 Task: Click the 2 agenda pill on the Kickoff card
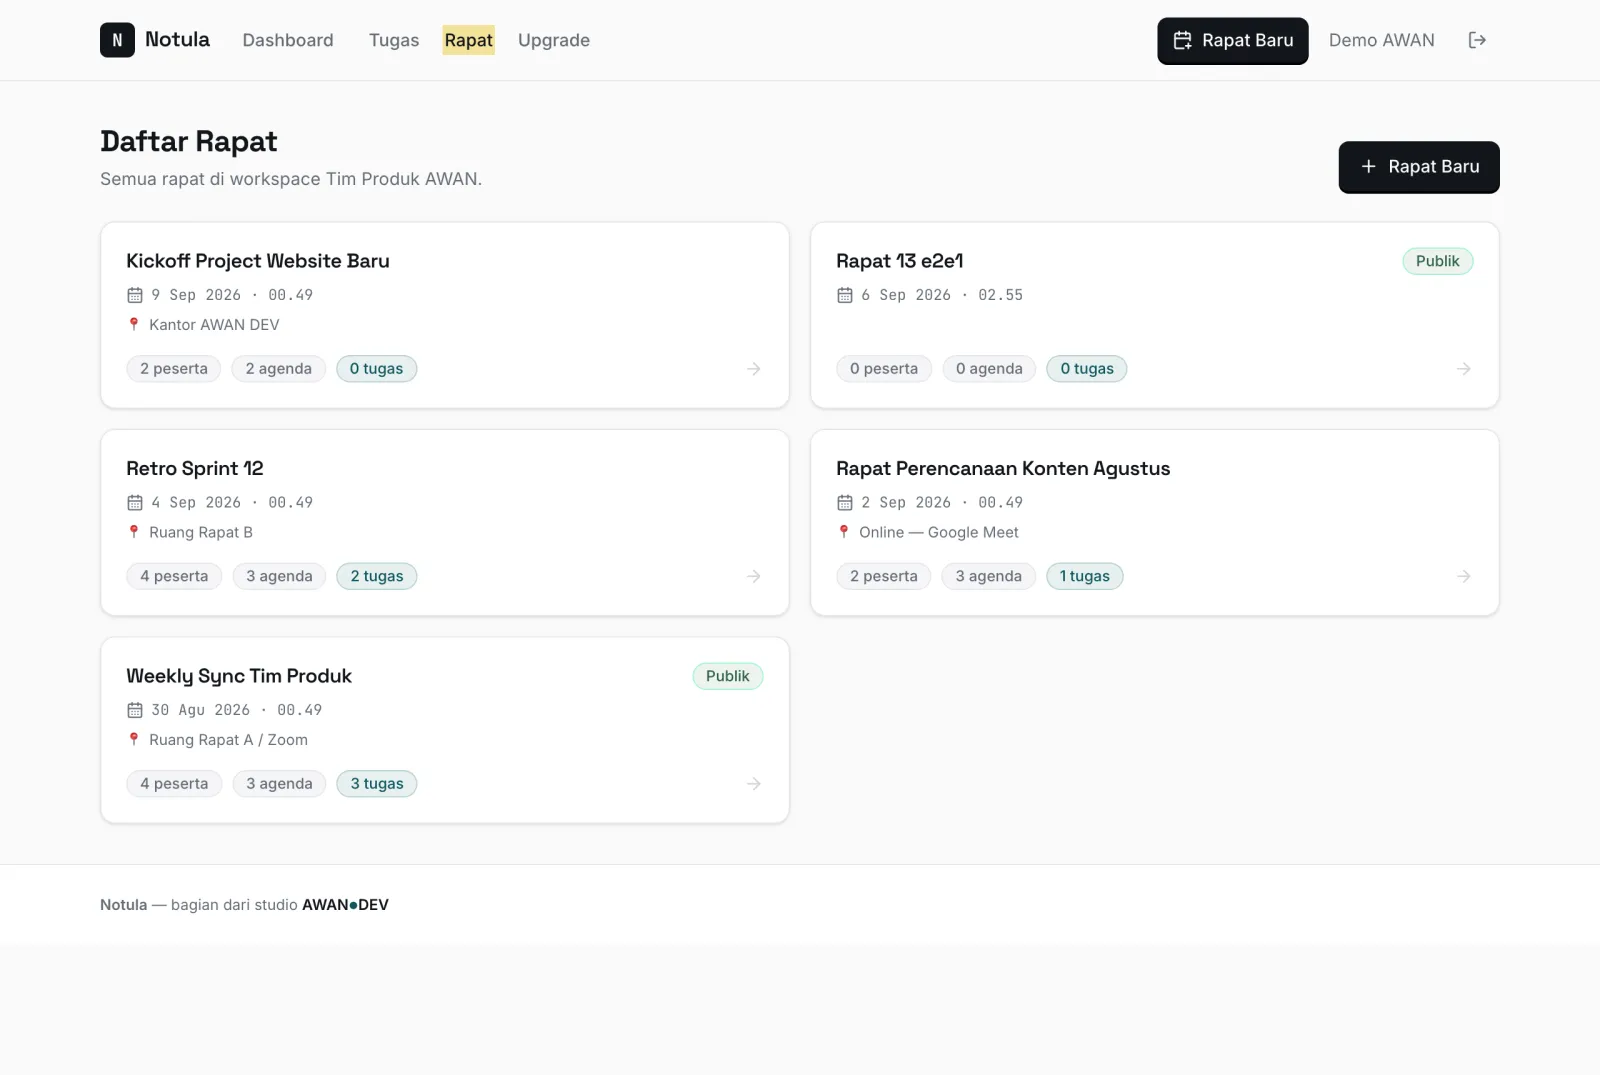(x=279, y=369)
